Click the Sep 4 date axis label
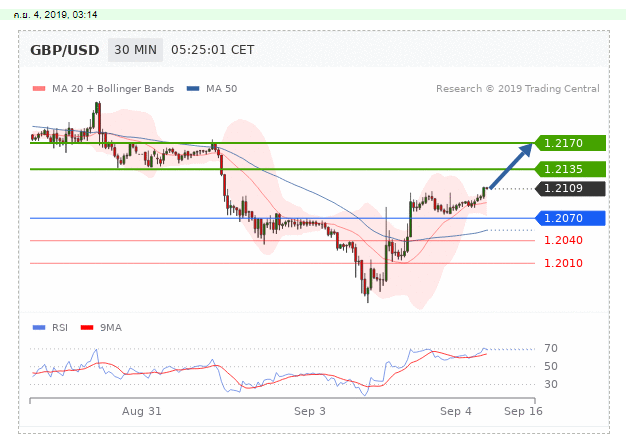Viewport: 626px width, 447px height. (x=456, y=411)
